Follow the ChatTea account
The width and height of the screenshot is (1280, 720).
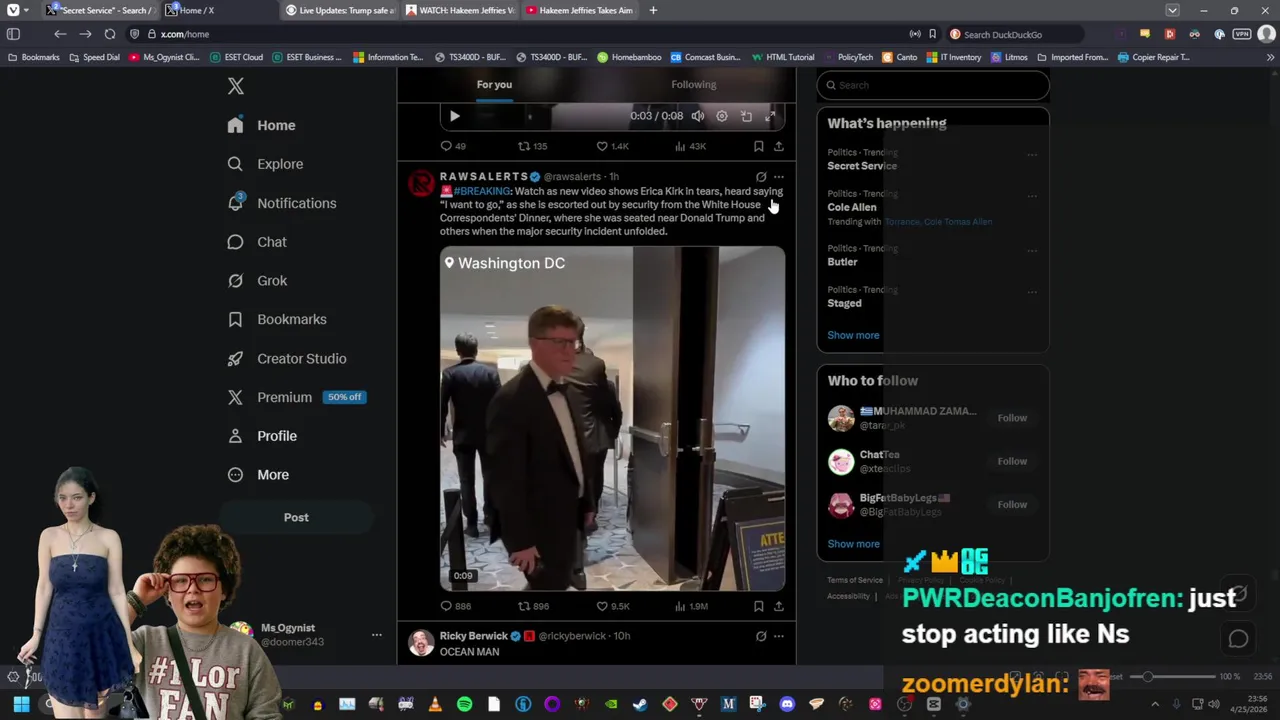tap(1012, 461)
